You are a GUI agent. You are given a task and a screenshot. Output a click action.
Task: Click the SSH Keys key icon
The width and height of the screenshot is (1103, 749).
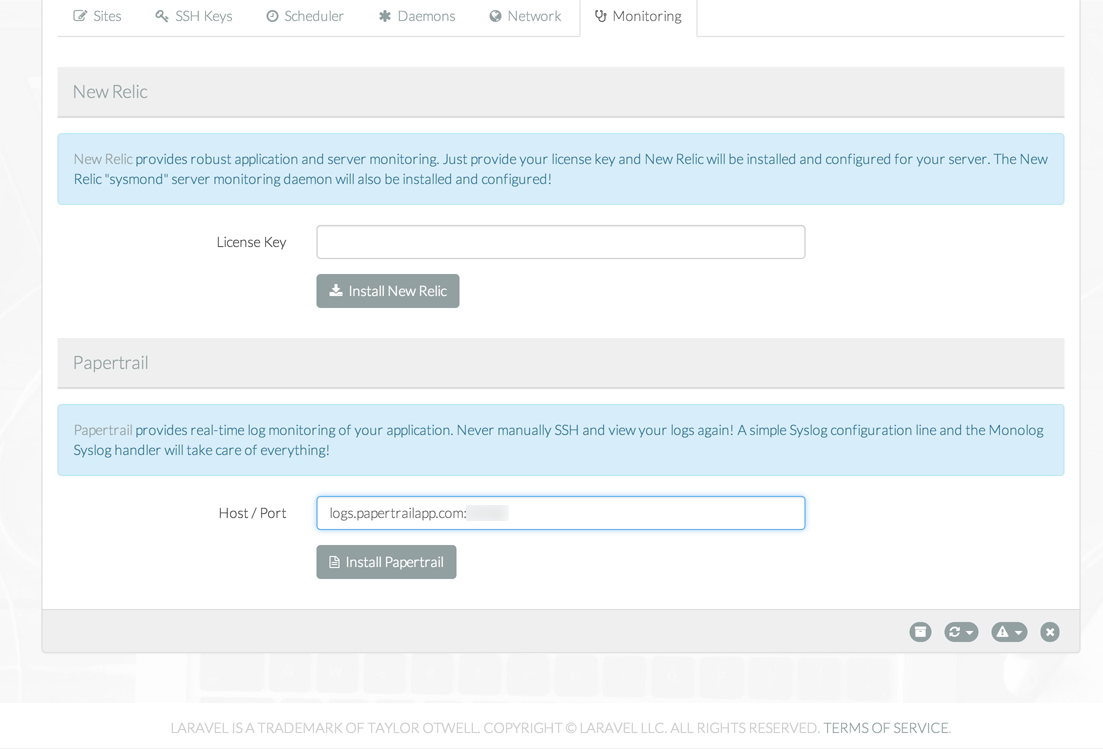point(162,16)
